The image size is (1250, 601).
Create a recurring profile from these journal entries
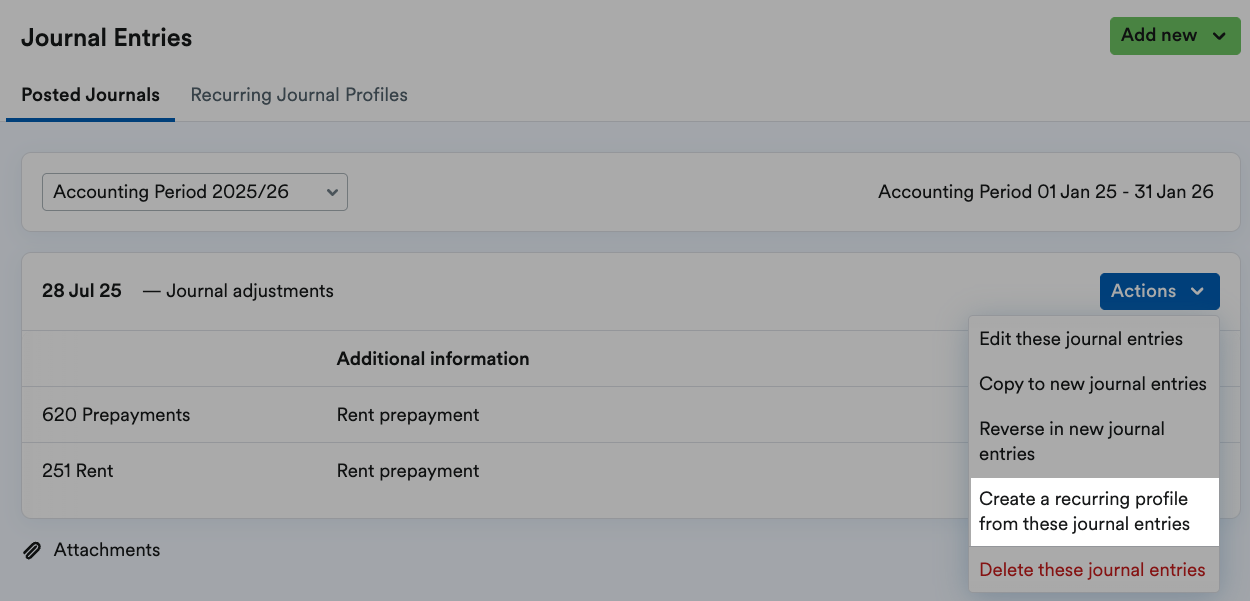coord(1085,510)
